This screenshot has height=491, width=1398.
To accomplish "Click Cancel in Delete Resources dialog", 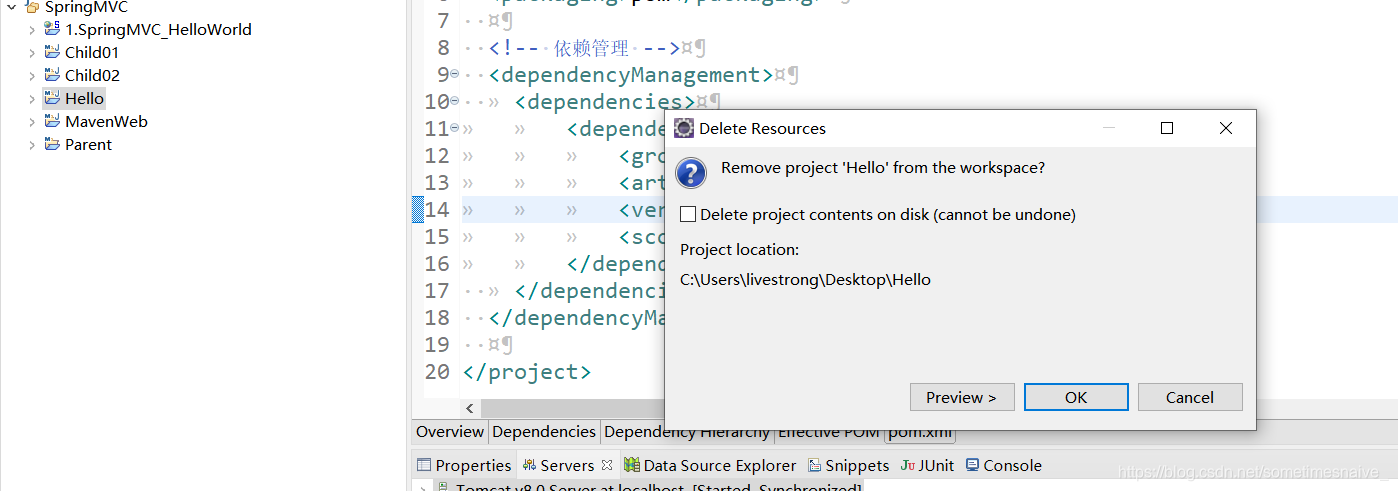I will 1190,397.
